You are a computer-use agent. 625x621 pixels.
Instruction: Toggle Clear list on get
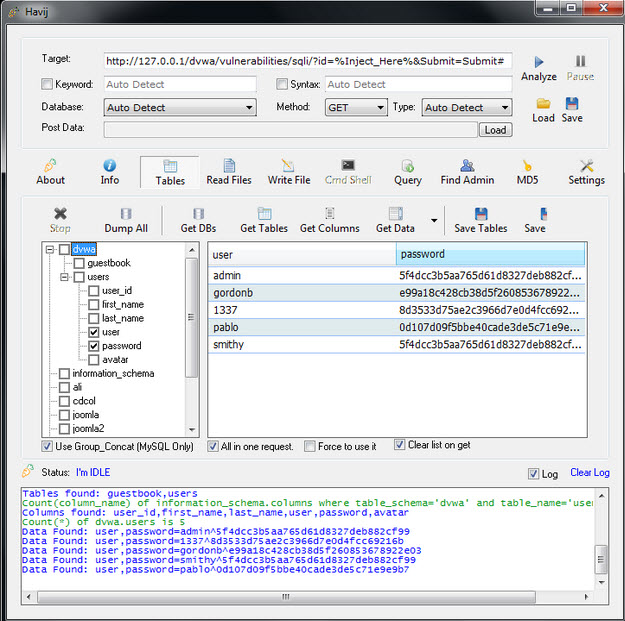pyautogui.click(x=400, y=444)
